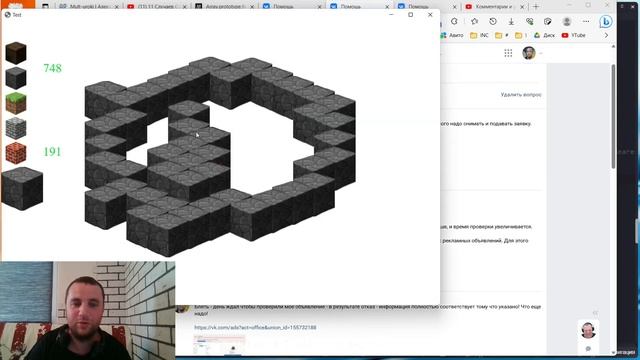Open the chat avatar at bottom right

[x=588, y=330]
